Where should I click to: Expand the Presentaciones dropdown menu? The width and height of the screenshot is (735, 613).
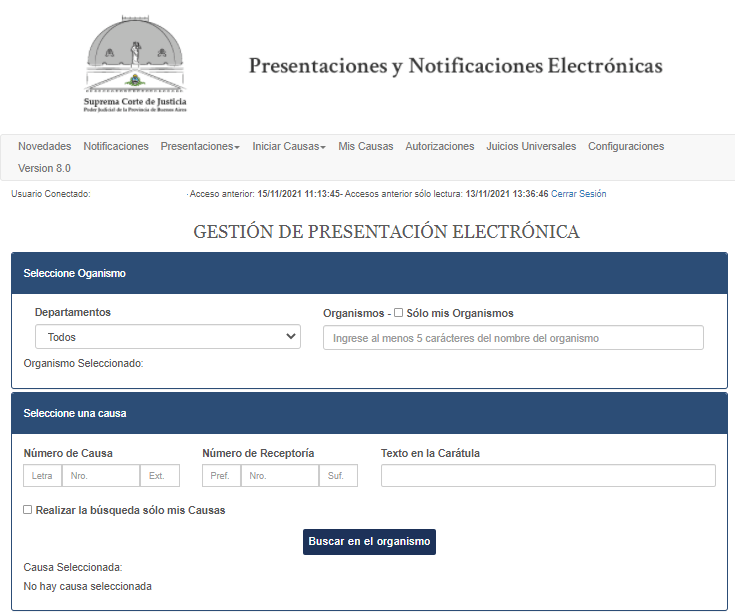[200, 146]
